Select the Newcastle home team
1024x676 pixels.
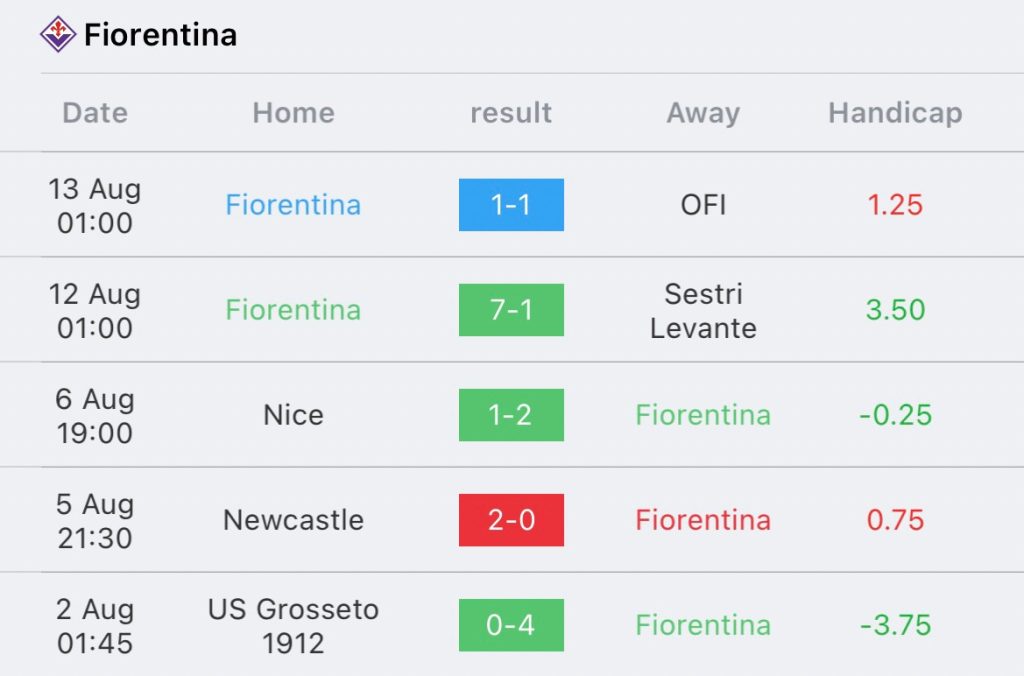293,520
